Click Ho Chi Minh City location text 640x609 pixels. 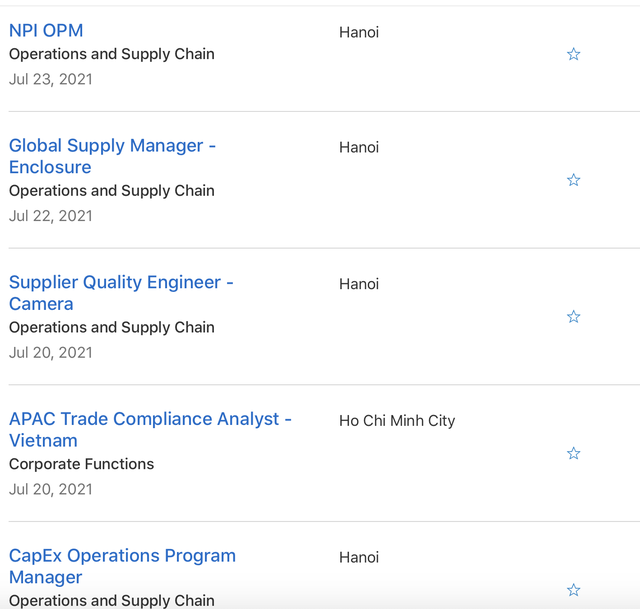pyautogui.click(x=397, y=421)
